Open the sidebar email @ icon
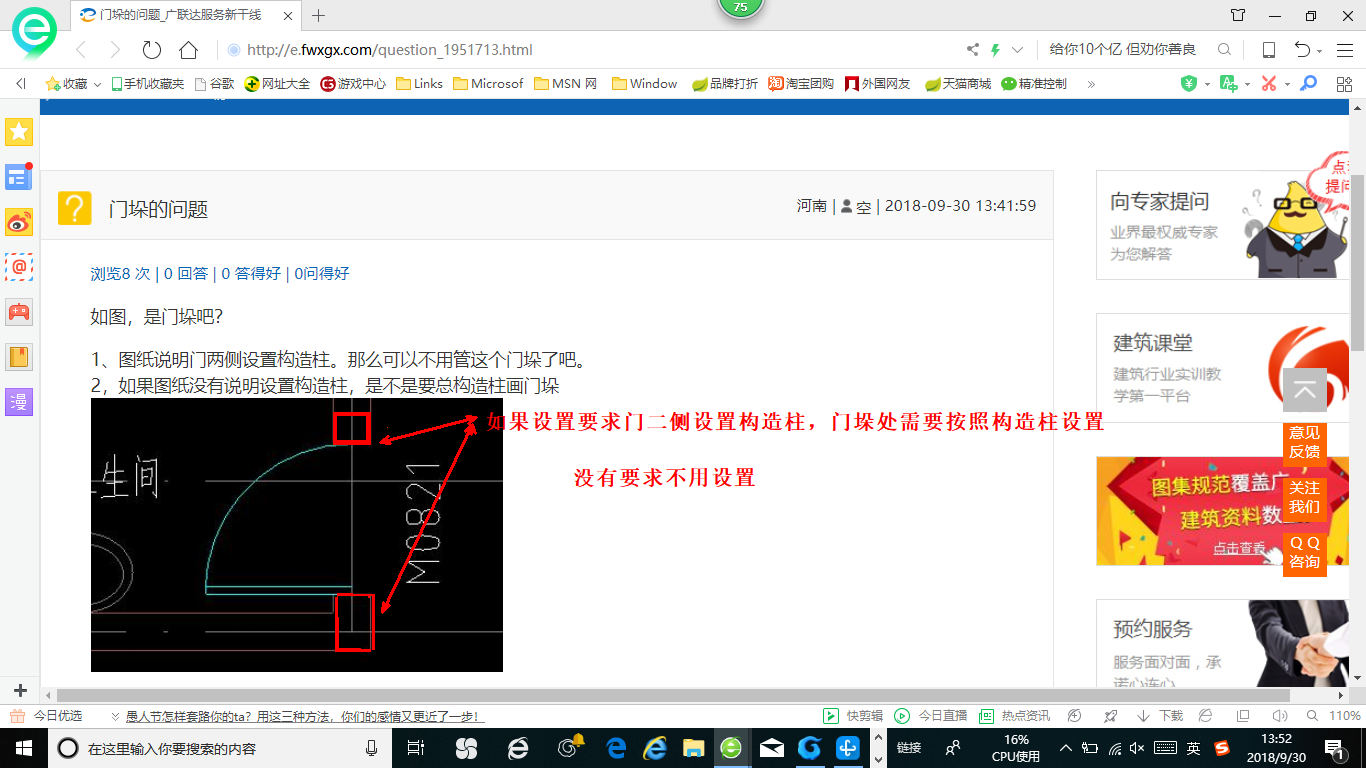Viewport: 1366px width, 768px height. (20, 266)
